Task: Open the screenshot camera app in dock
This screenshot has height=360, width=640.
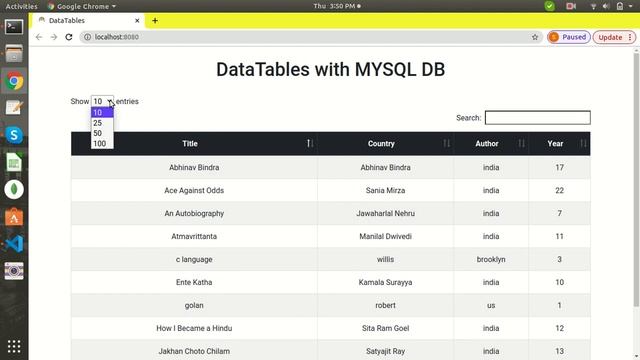Action: point(14,271)
